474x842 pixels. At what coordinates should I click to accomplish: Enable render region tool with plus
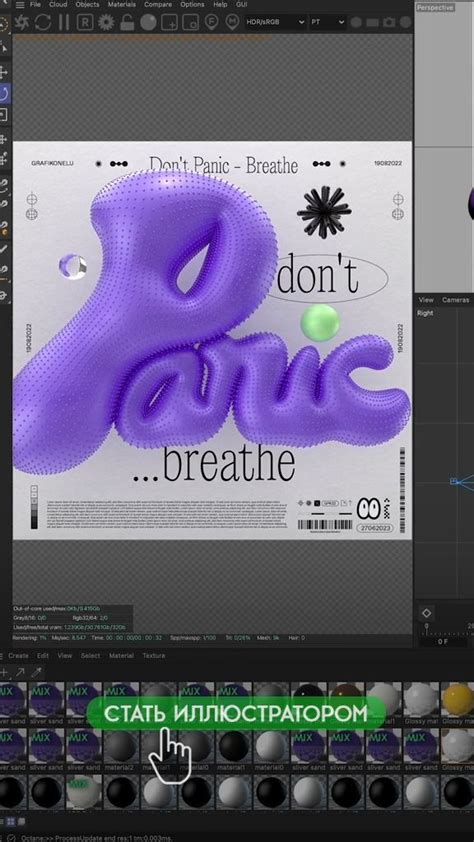pos(170,23)
